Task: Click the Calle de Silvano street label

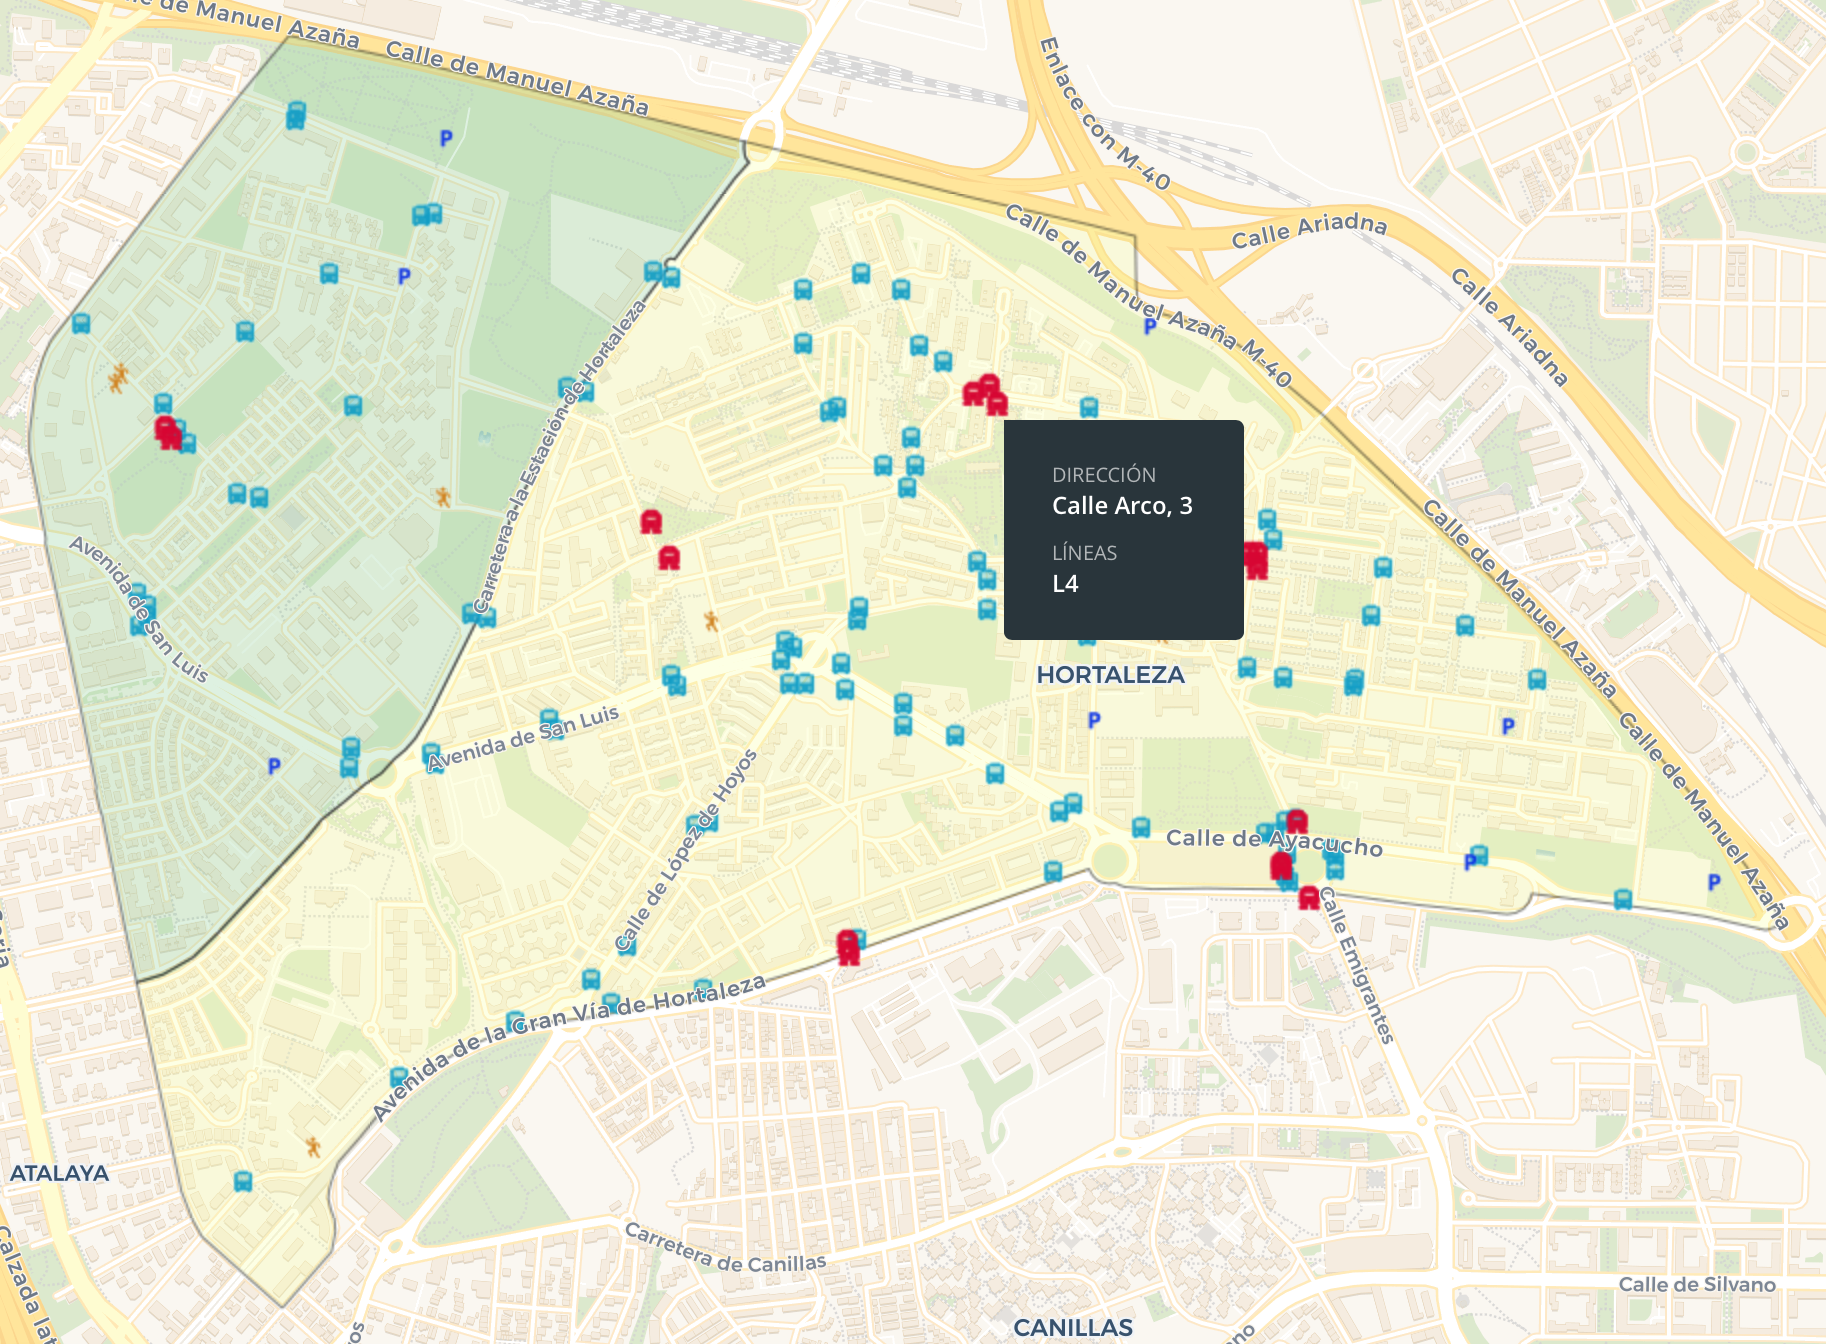Action: pyautogui.click(x=1697, y=1285)
